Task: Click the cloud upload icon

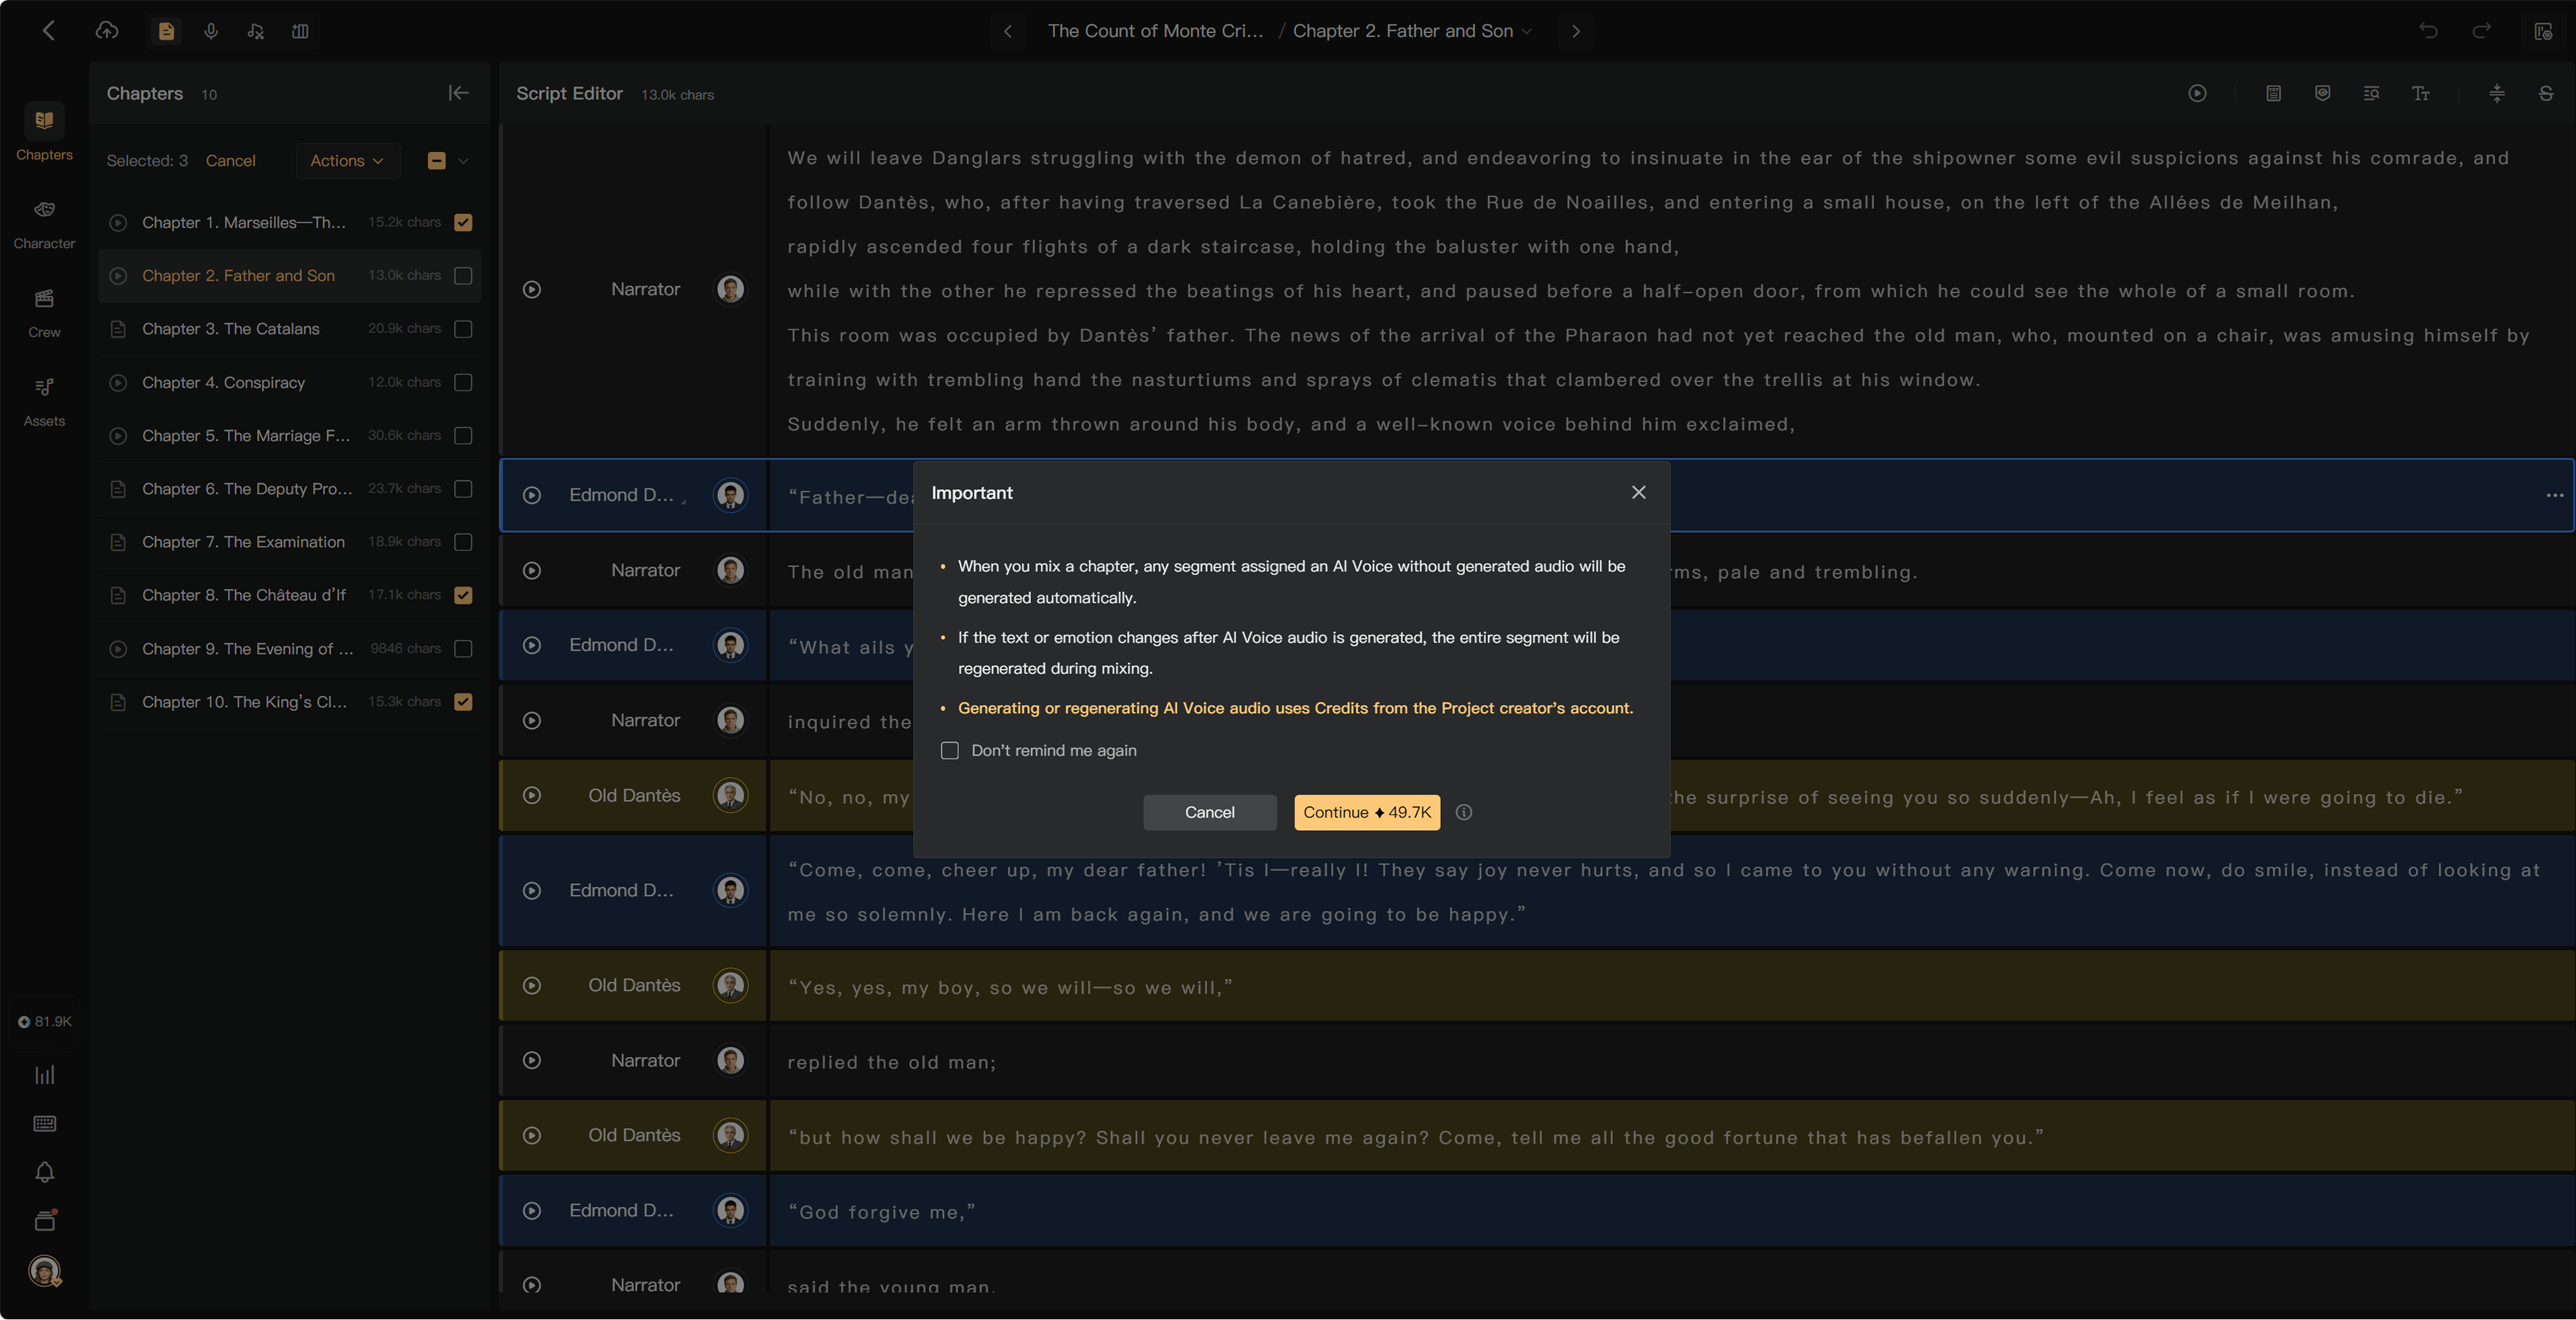Action: coord(107,31)
